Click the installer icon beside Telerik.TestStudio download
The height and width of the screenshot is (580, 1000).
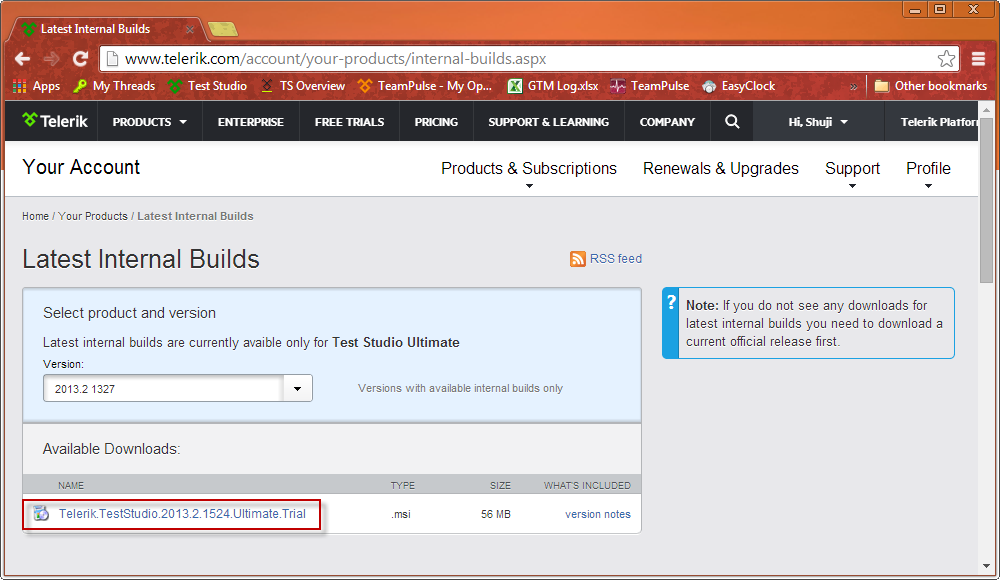click(x=41, y=513)
